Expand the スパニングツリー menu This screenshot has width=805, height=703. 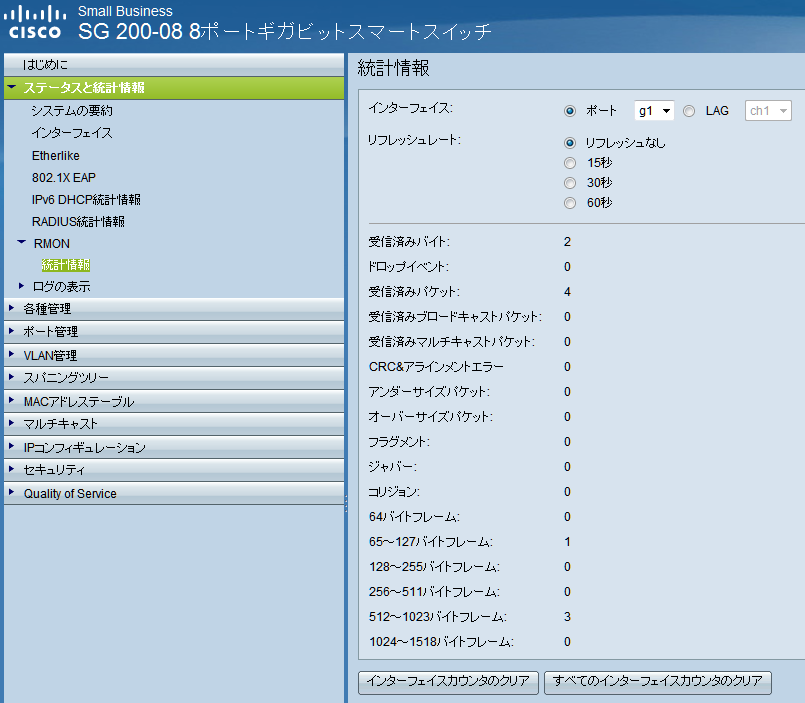pos(174,377)
